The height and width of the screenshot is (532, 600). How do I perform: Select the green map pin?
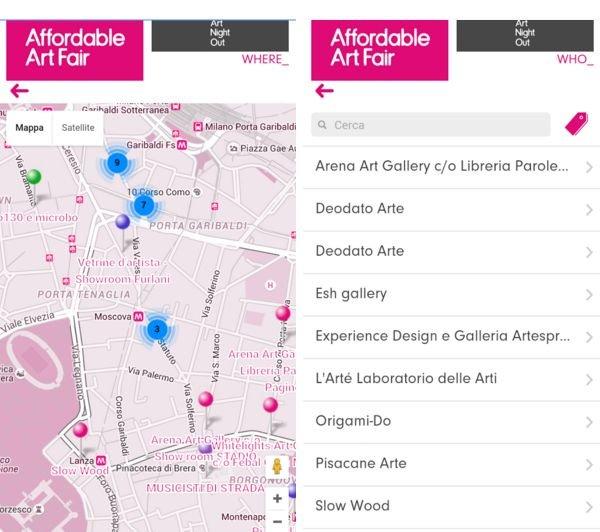[x=33, y=178]
